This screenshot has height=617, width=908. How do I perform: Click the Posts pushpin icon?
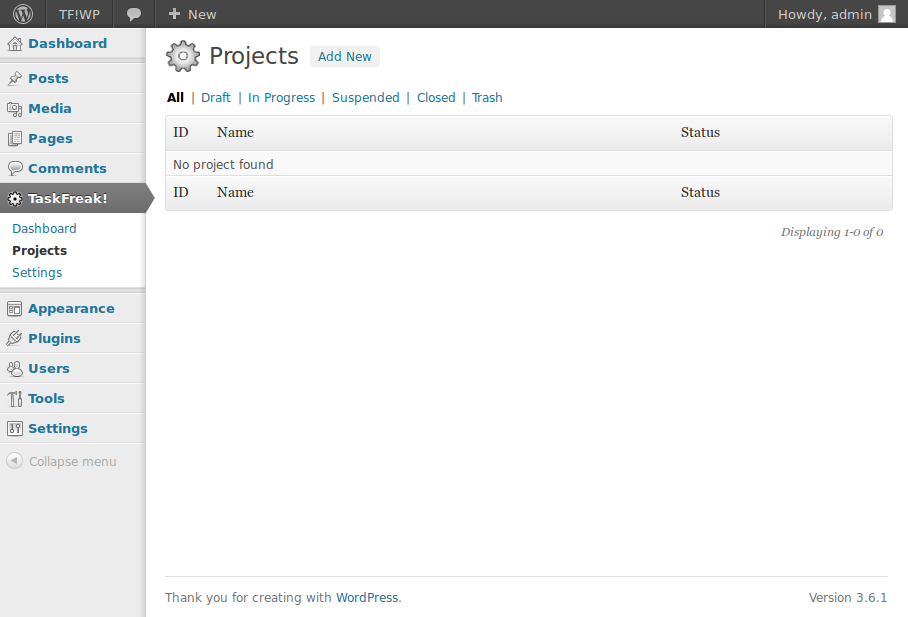14,78
